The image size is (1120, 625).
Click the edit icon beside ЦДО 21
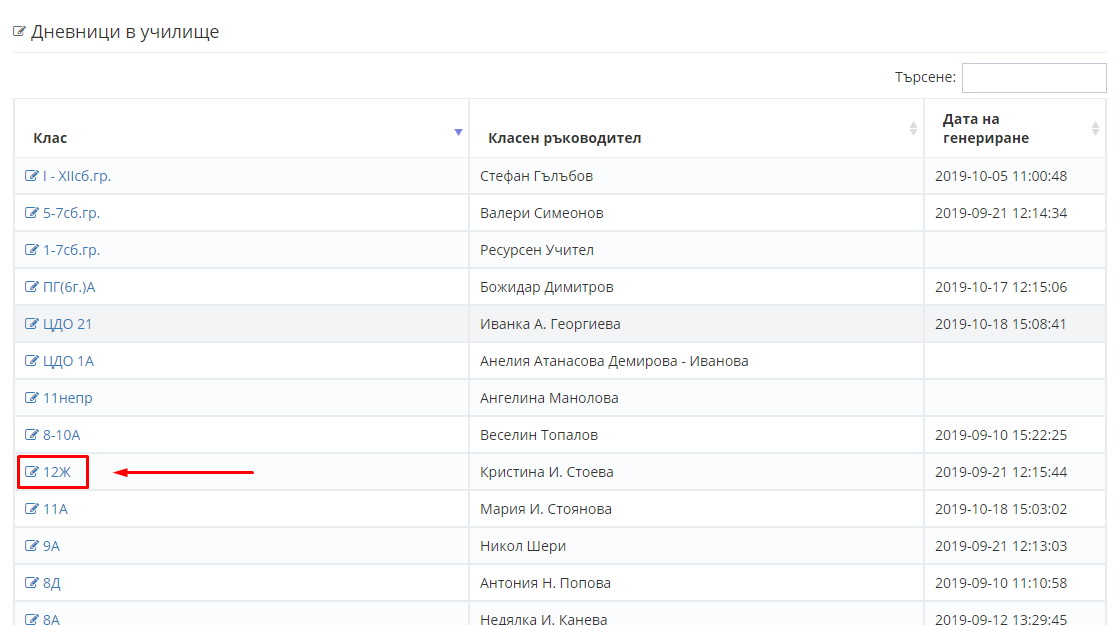[31, 324]
